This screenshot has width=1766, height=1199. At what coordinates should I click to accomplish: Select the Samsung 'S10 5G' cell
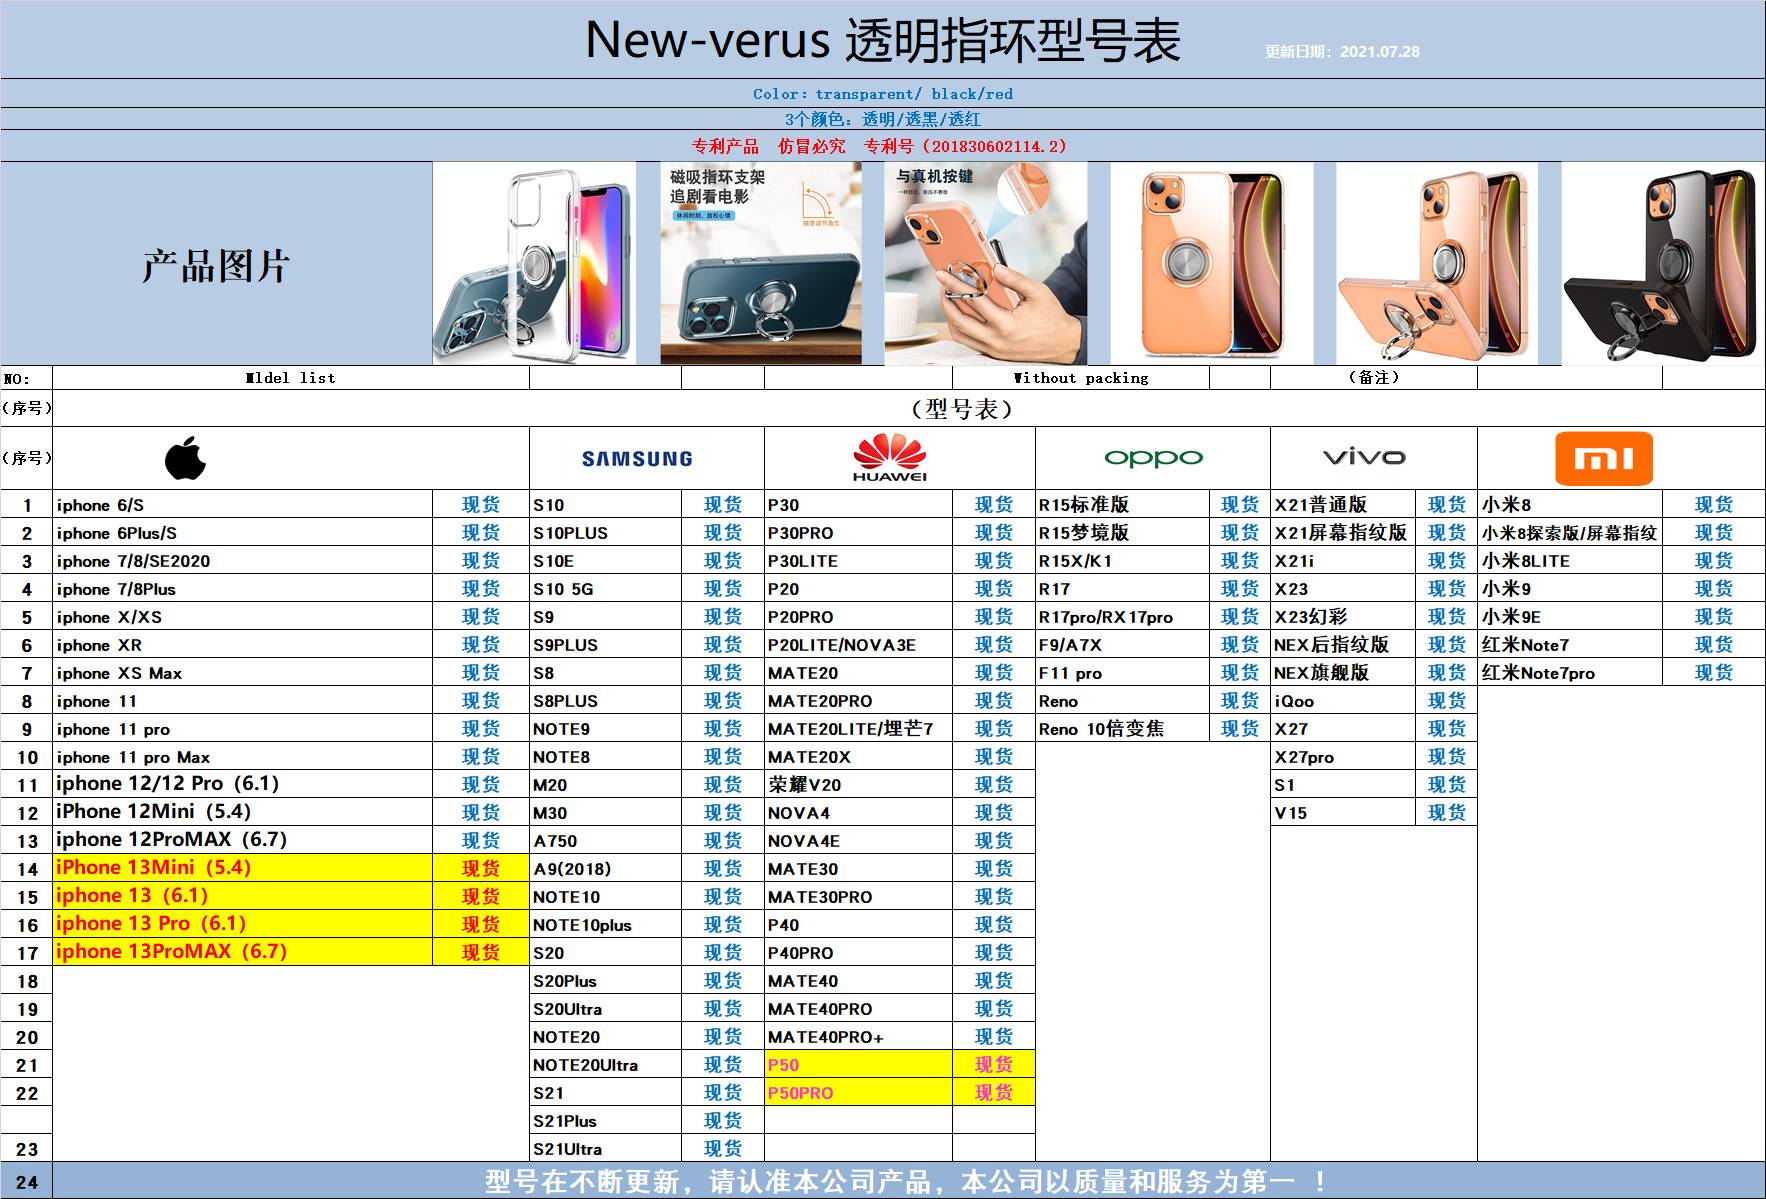[x=605, y=588]
